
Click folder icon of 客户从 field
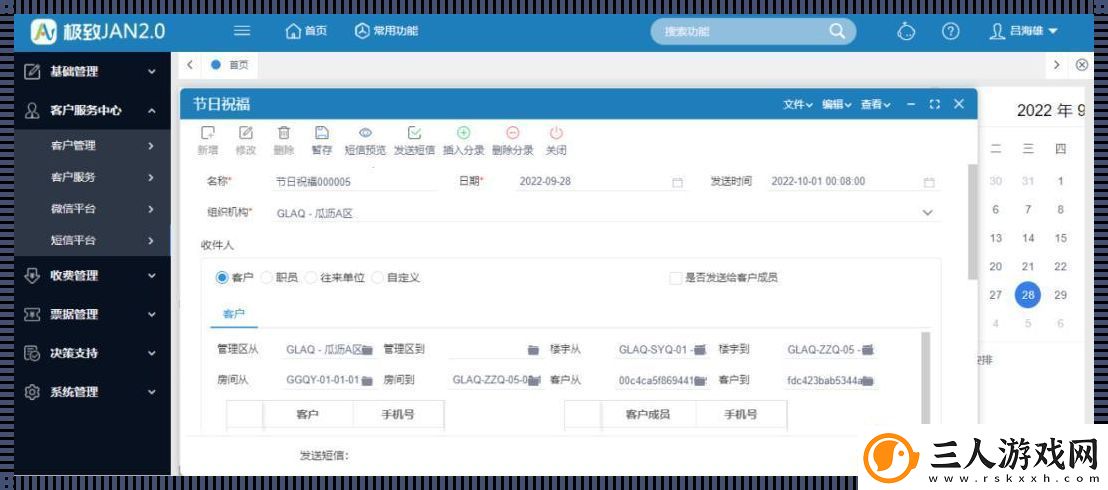tap(700, 381)
